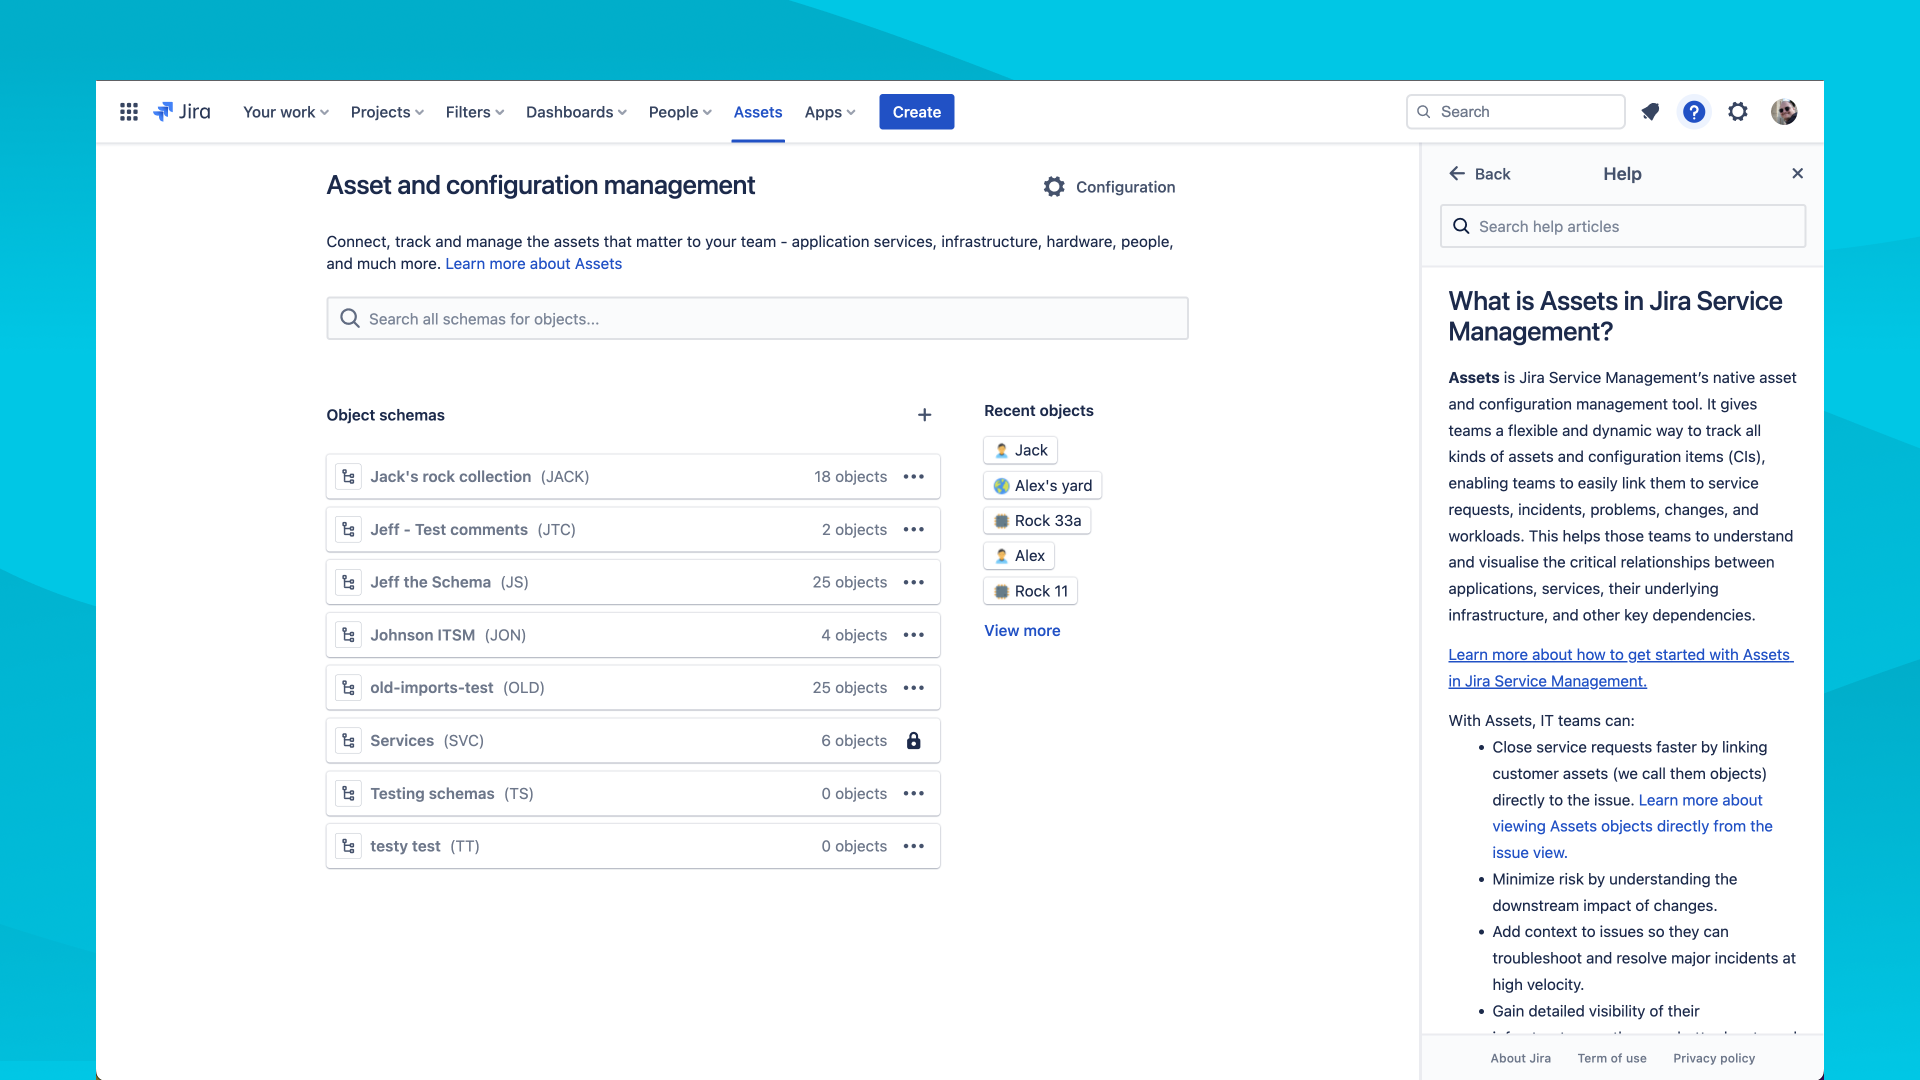This screenshot has height=1080, width=1920.
Task: Open the Dashboards dropdown
Action: click(577, 112)
